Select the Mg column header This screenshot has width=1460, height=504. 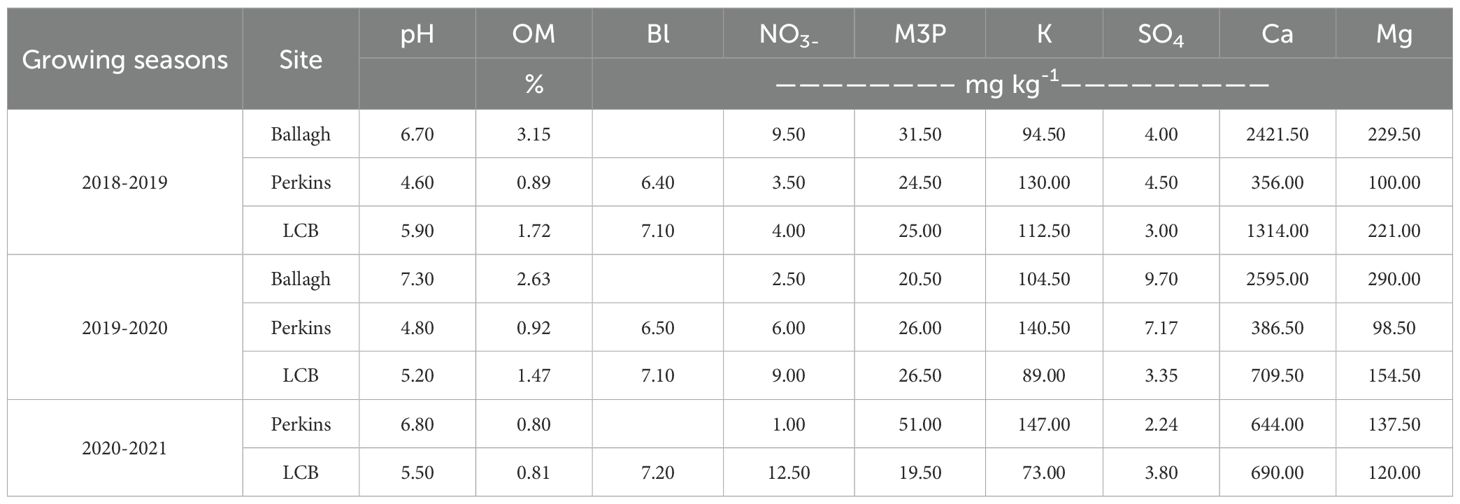pos(1393,35)
